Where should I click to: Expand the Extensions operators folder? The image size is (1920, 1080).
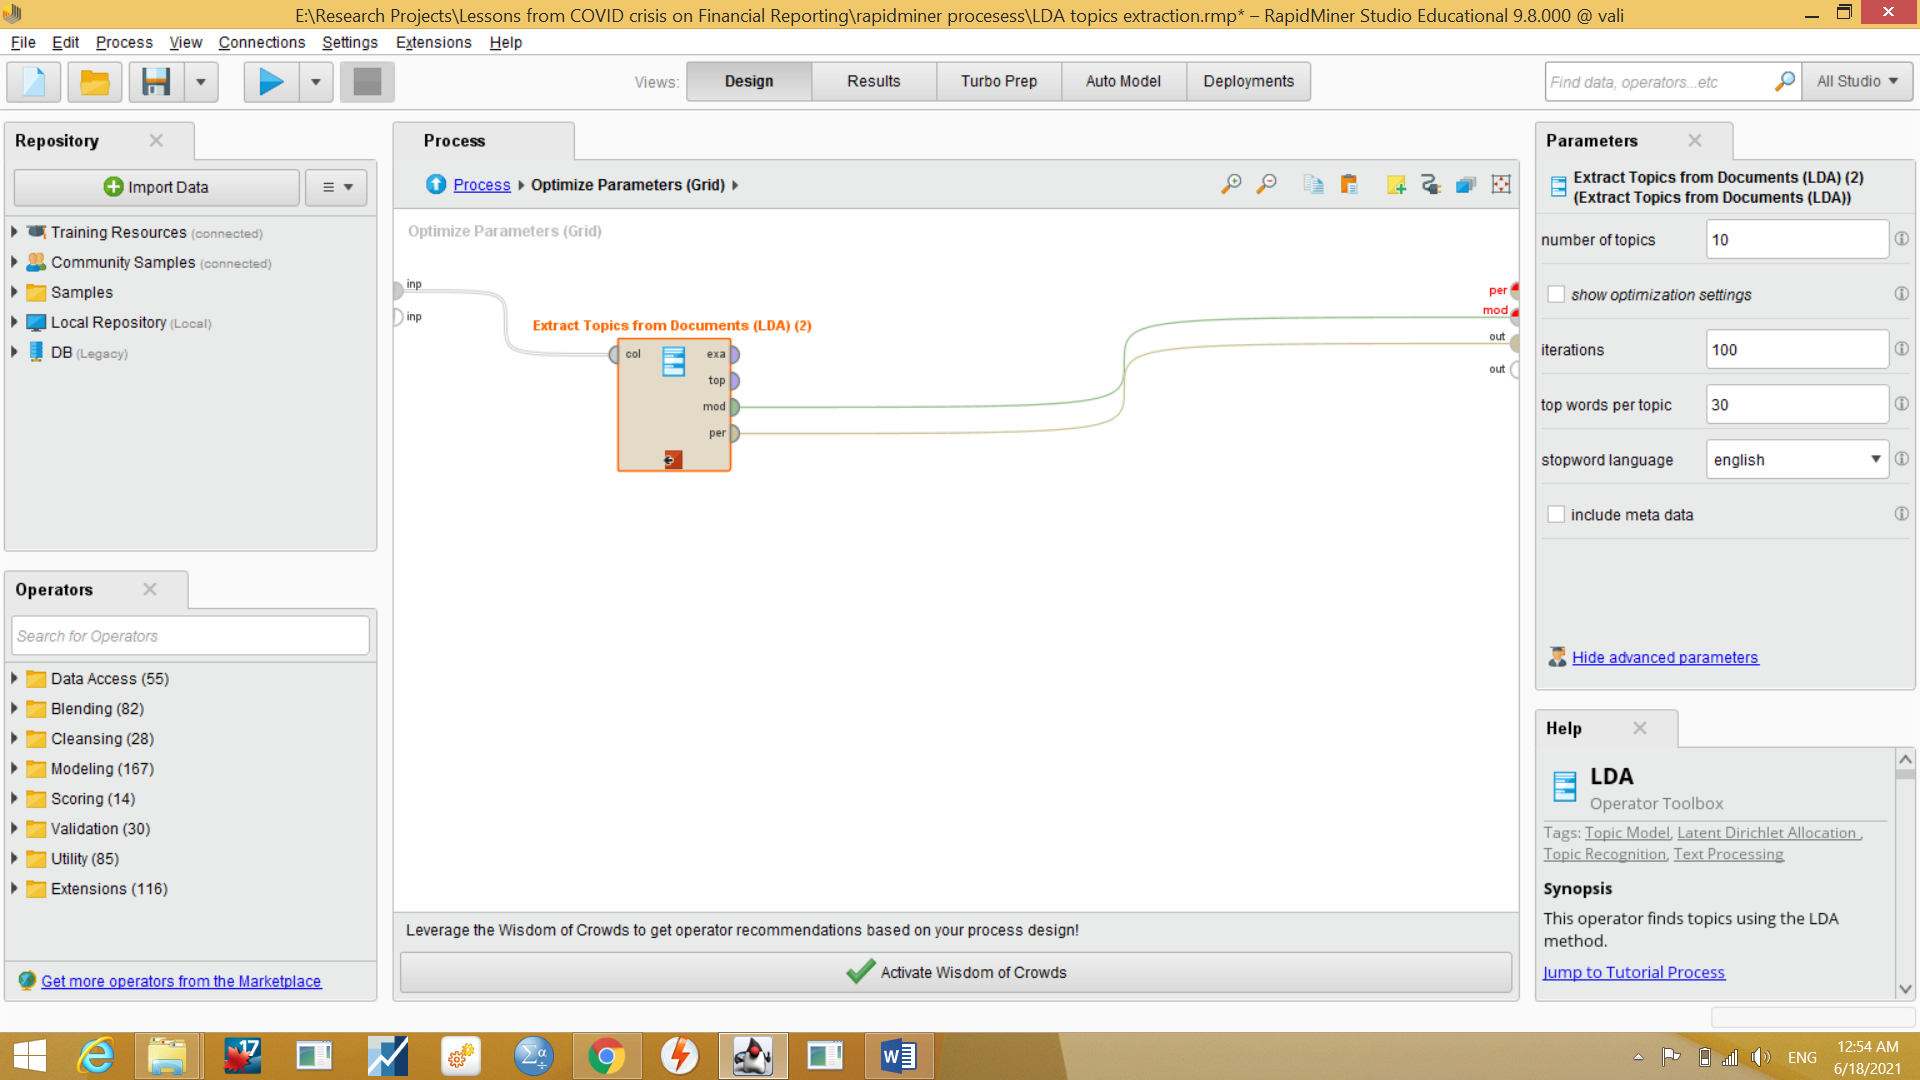pos(15,888)
